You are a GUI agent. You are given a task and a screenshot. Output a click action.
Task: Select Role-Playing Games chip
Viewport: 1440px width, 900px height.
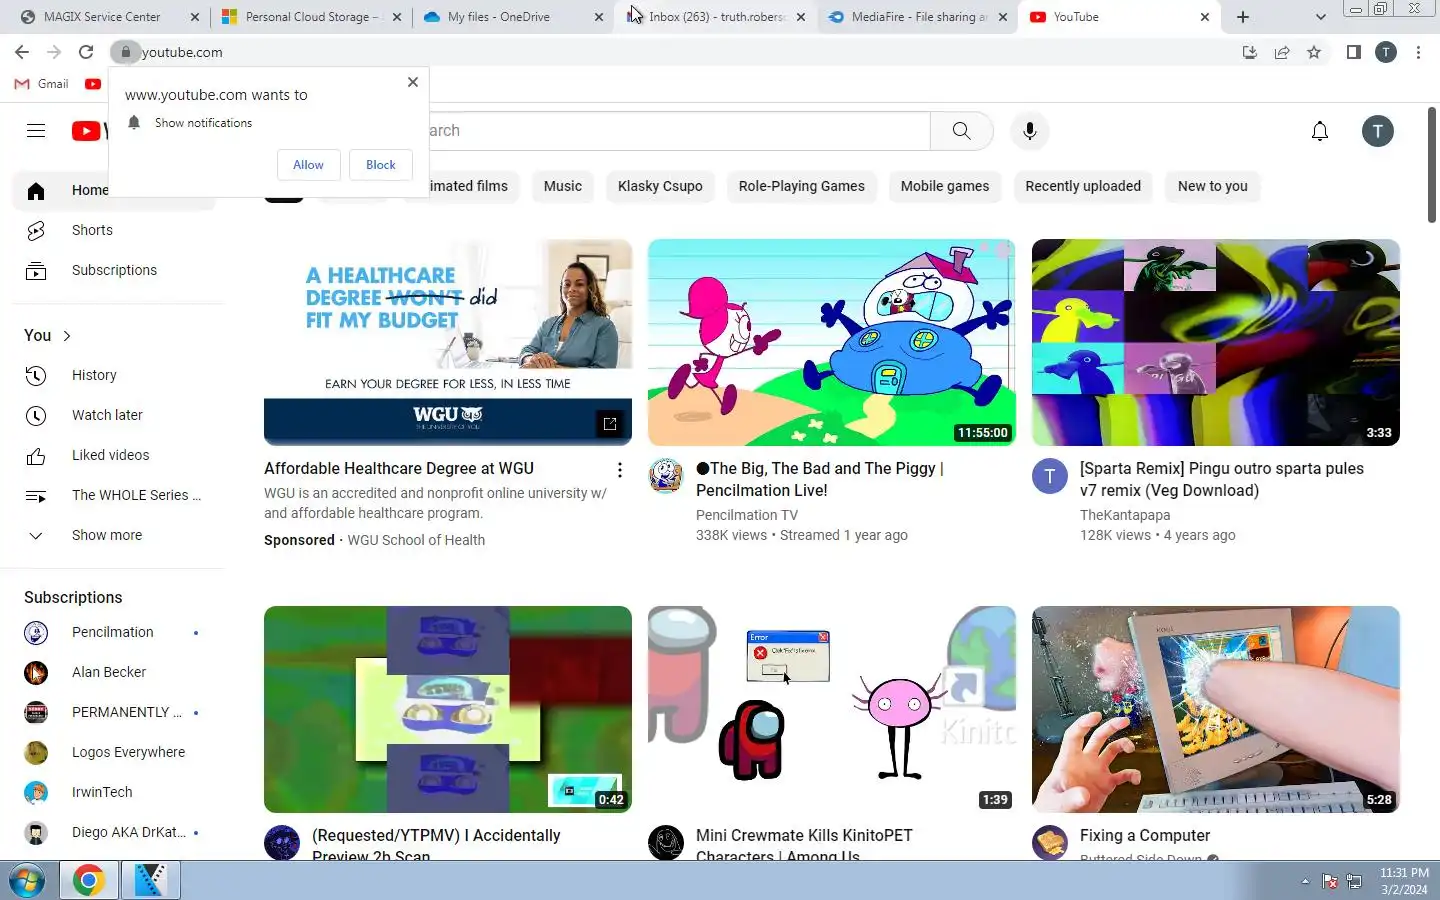801,186
